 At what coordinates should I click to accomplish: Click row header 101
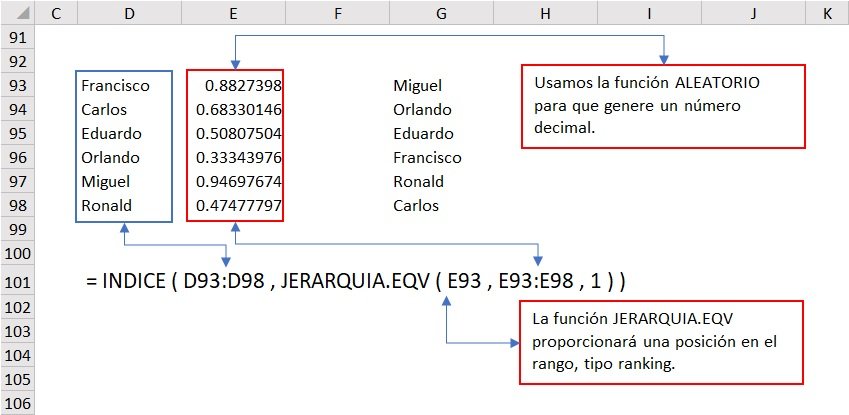(18, 282)
